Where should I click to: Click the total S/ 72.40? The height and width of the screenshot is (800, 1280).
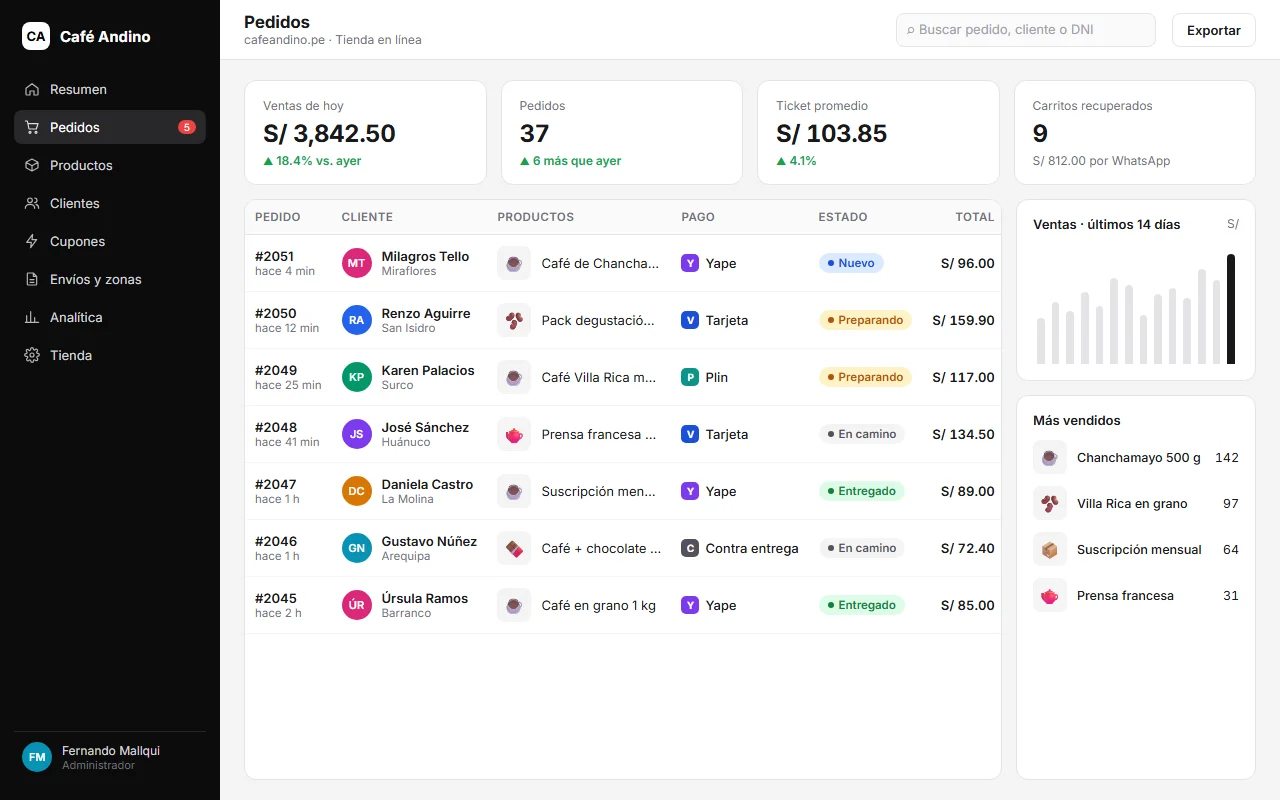click(x=968, y=548)
